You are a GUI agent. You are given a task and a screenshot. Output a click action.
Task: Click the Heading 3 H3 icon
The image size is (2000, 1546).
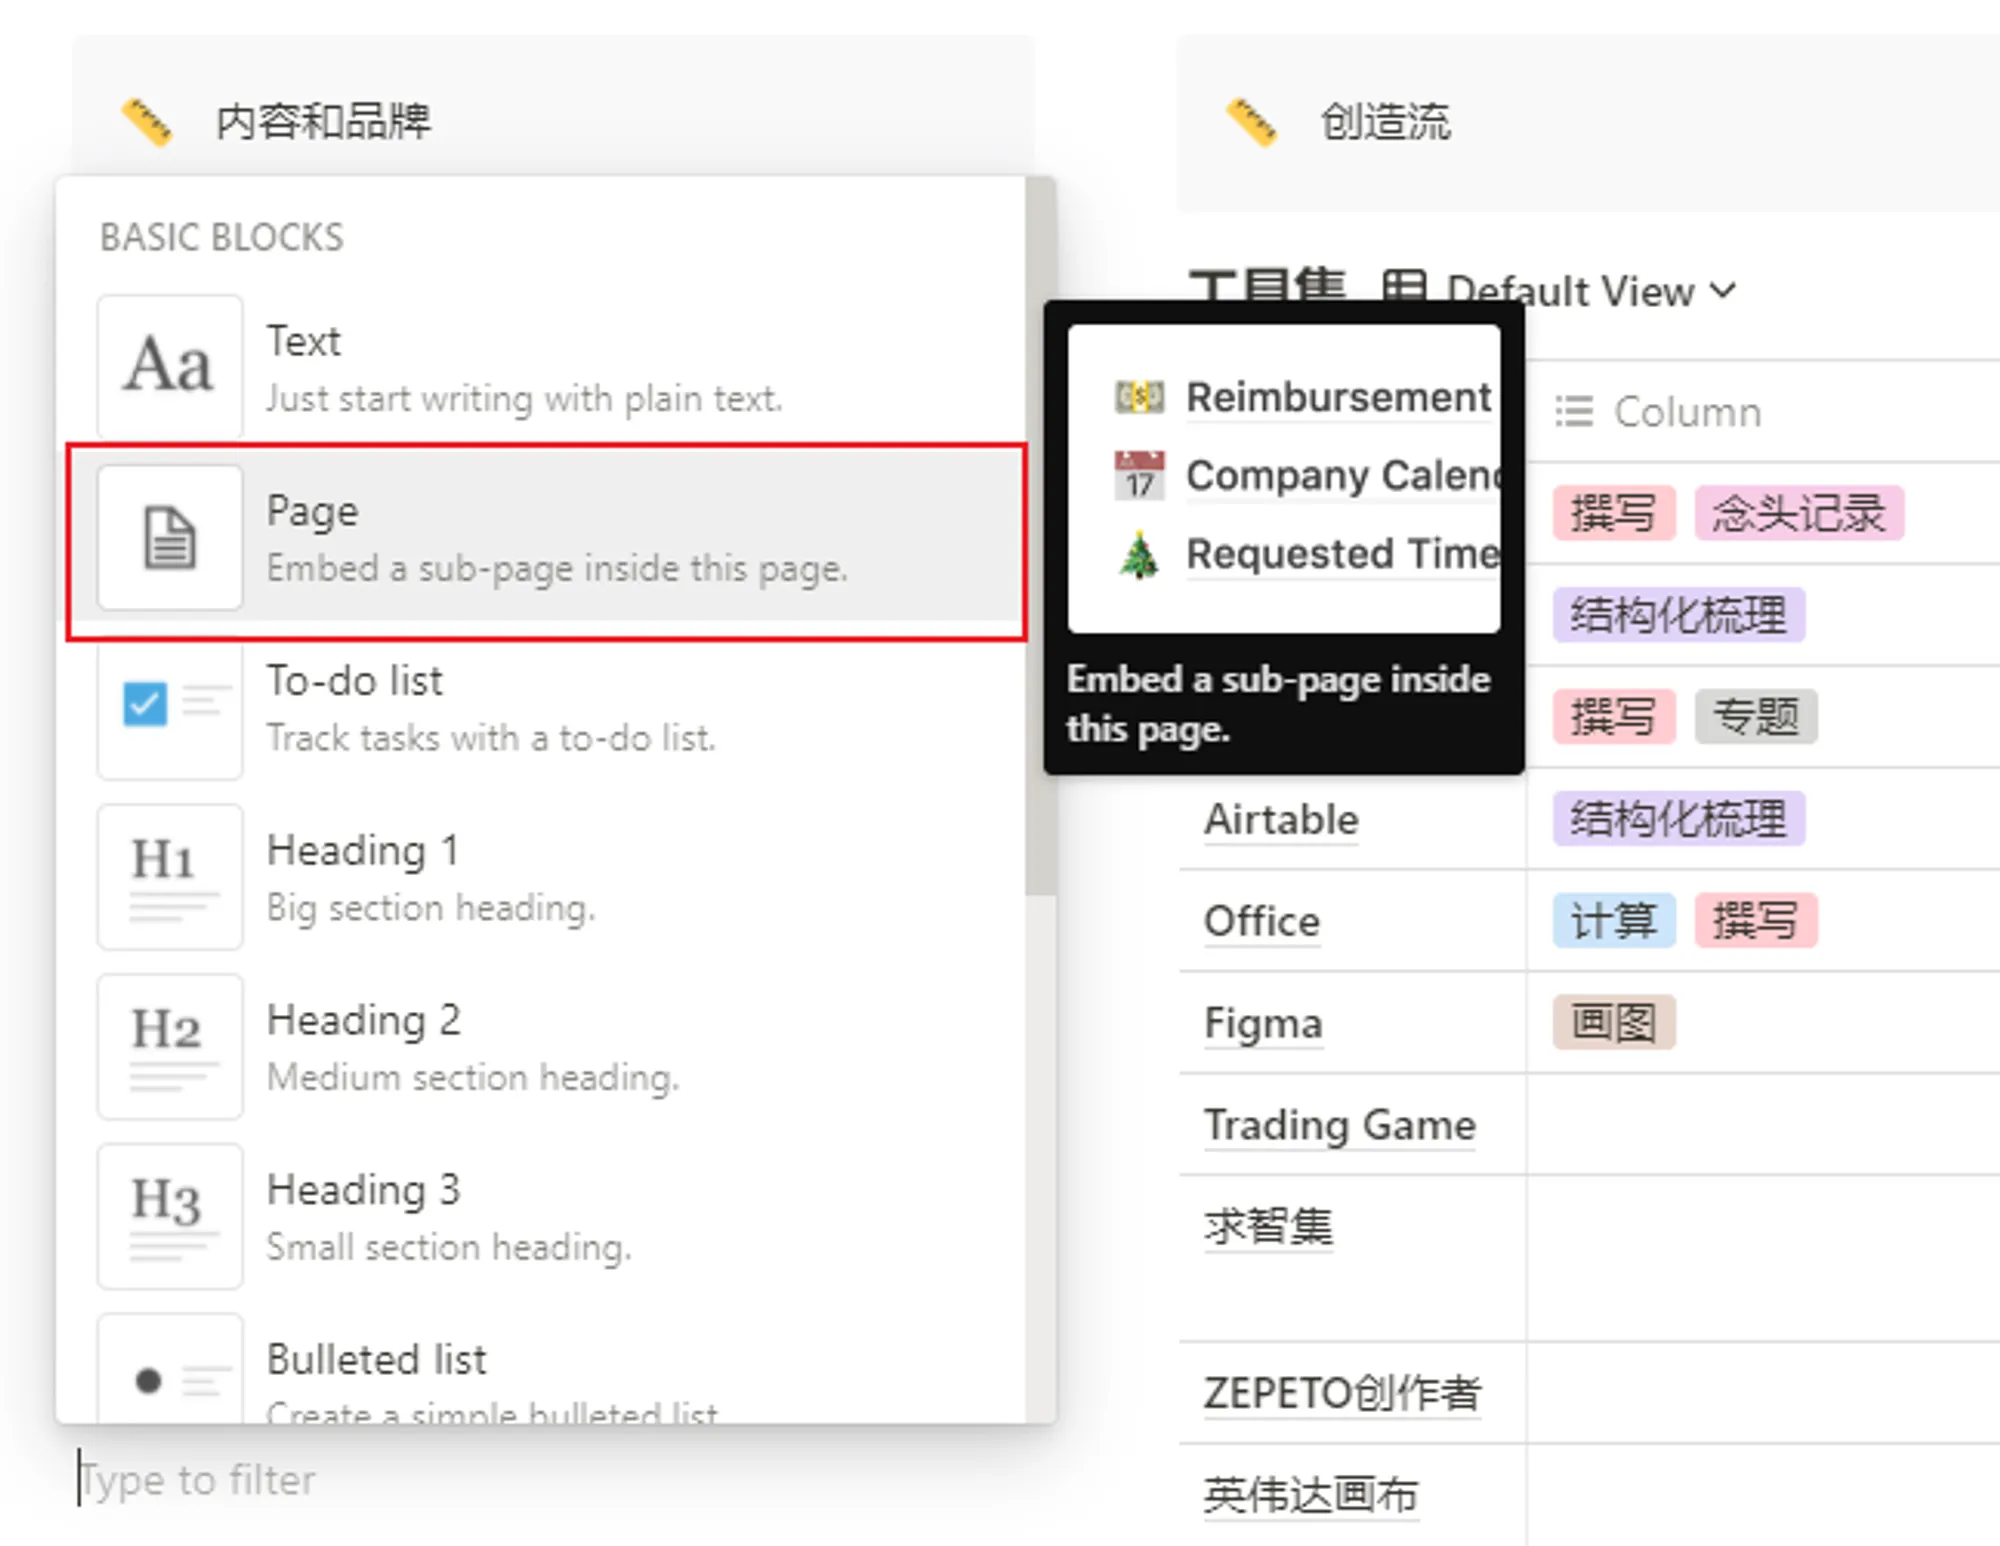point(170,1217)
